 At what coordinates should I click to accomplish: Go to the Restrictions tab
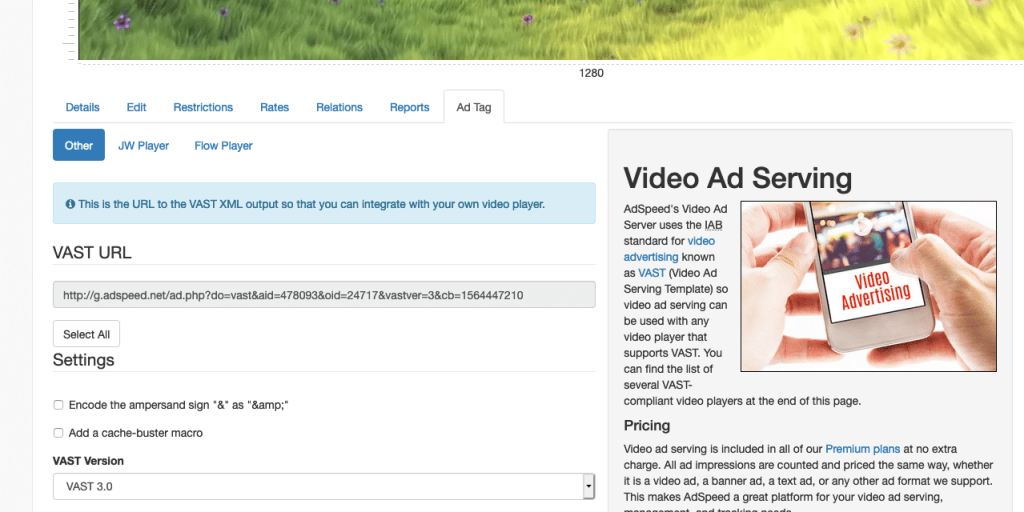point(203,107)
